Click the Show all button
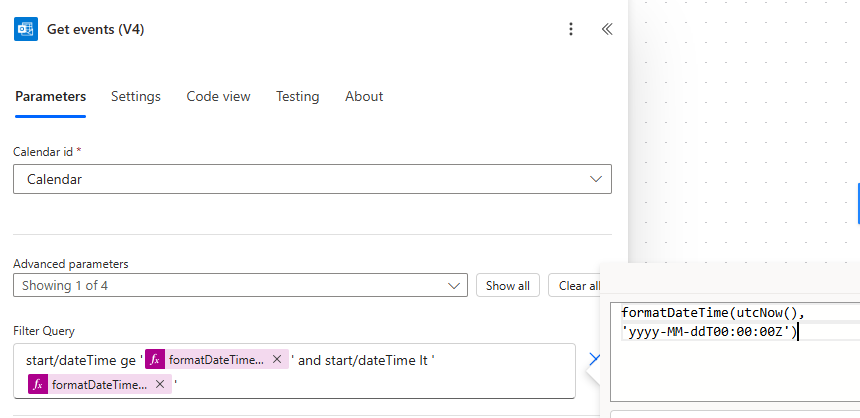This screenshot has height=418, width=860. click(x=508, y=285)
